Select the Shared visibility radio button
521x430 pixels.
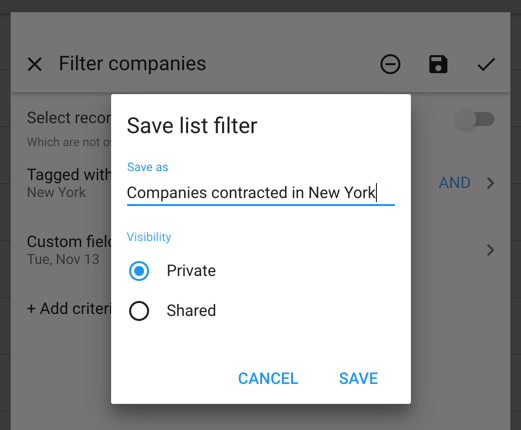pyautogui.click(x=139, y=311)
